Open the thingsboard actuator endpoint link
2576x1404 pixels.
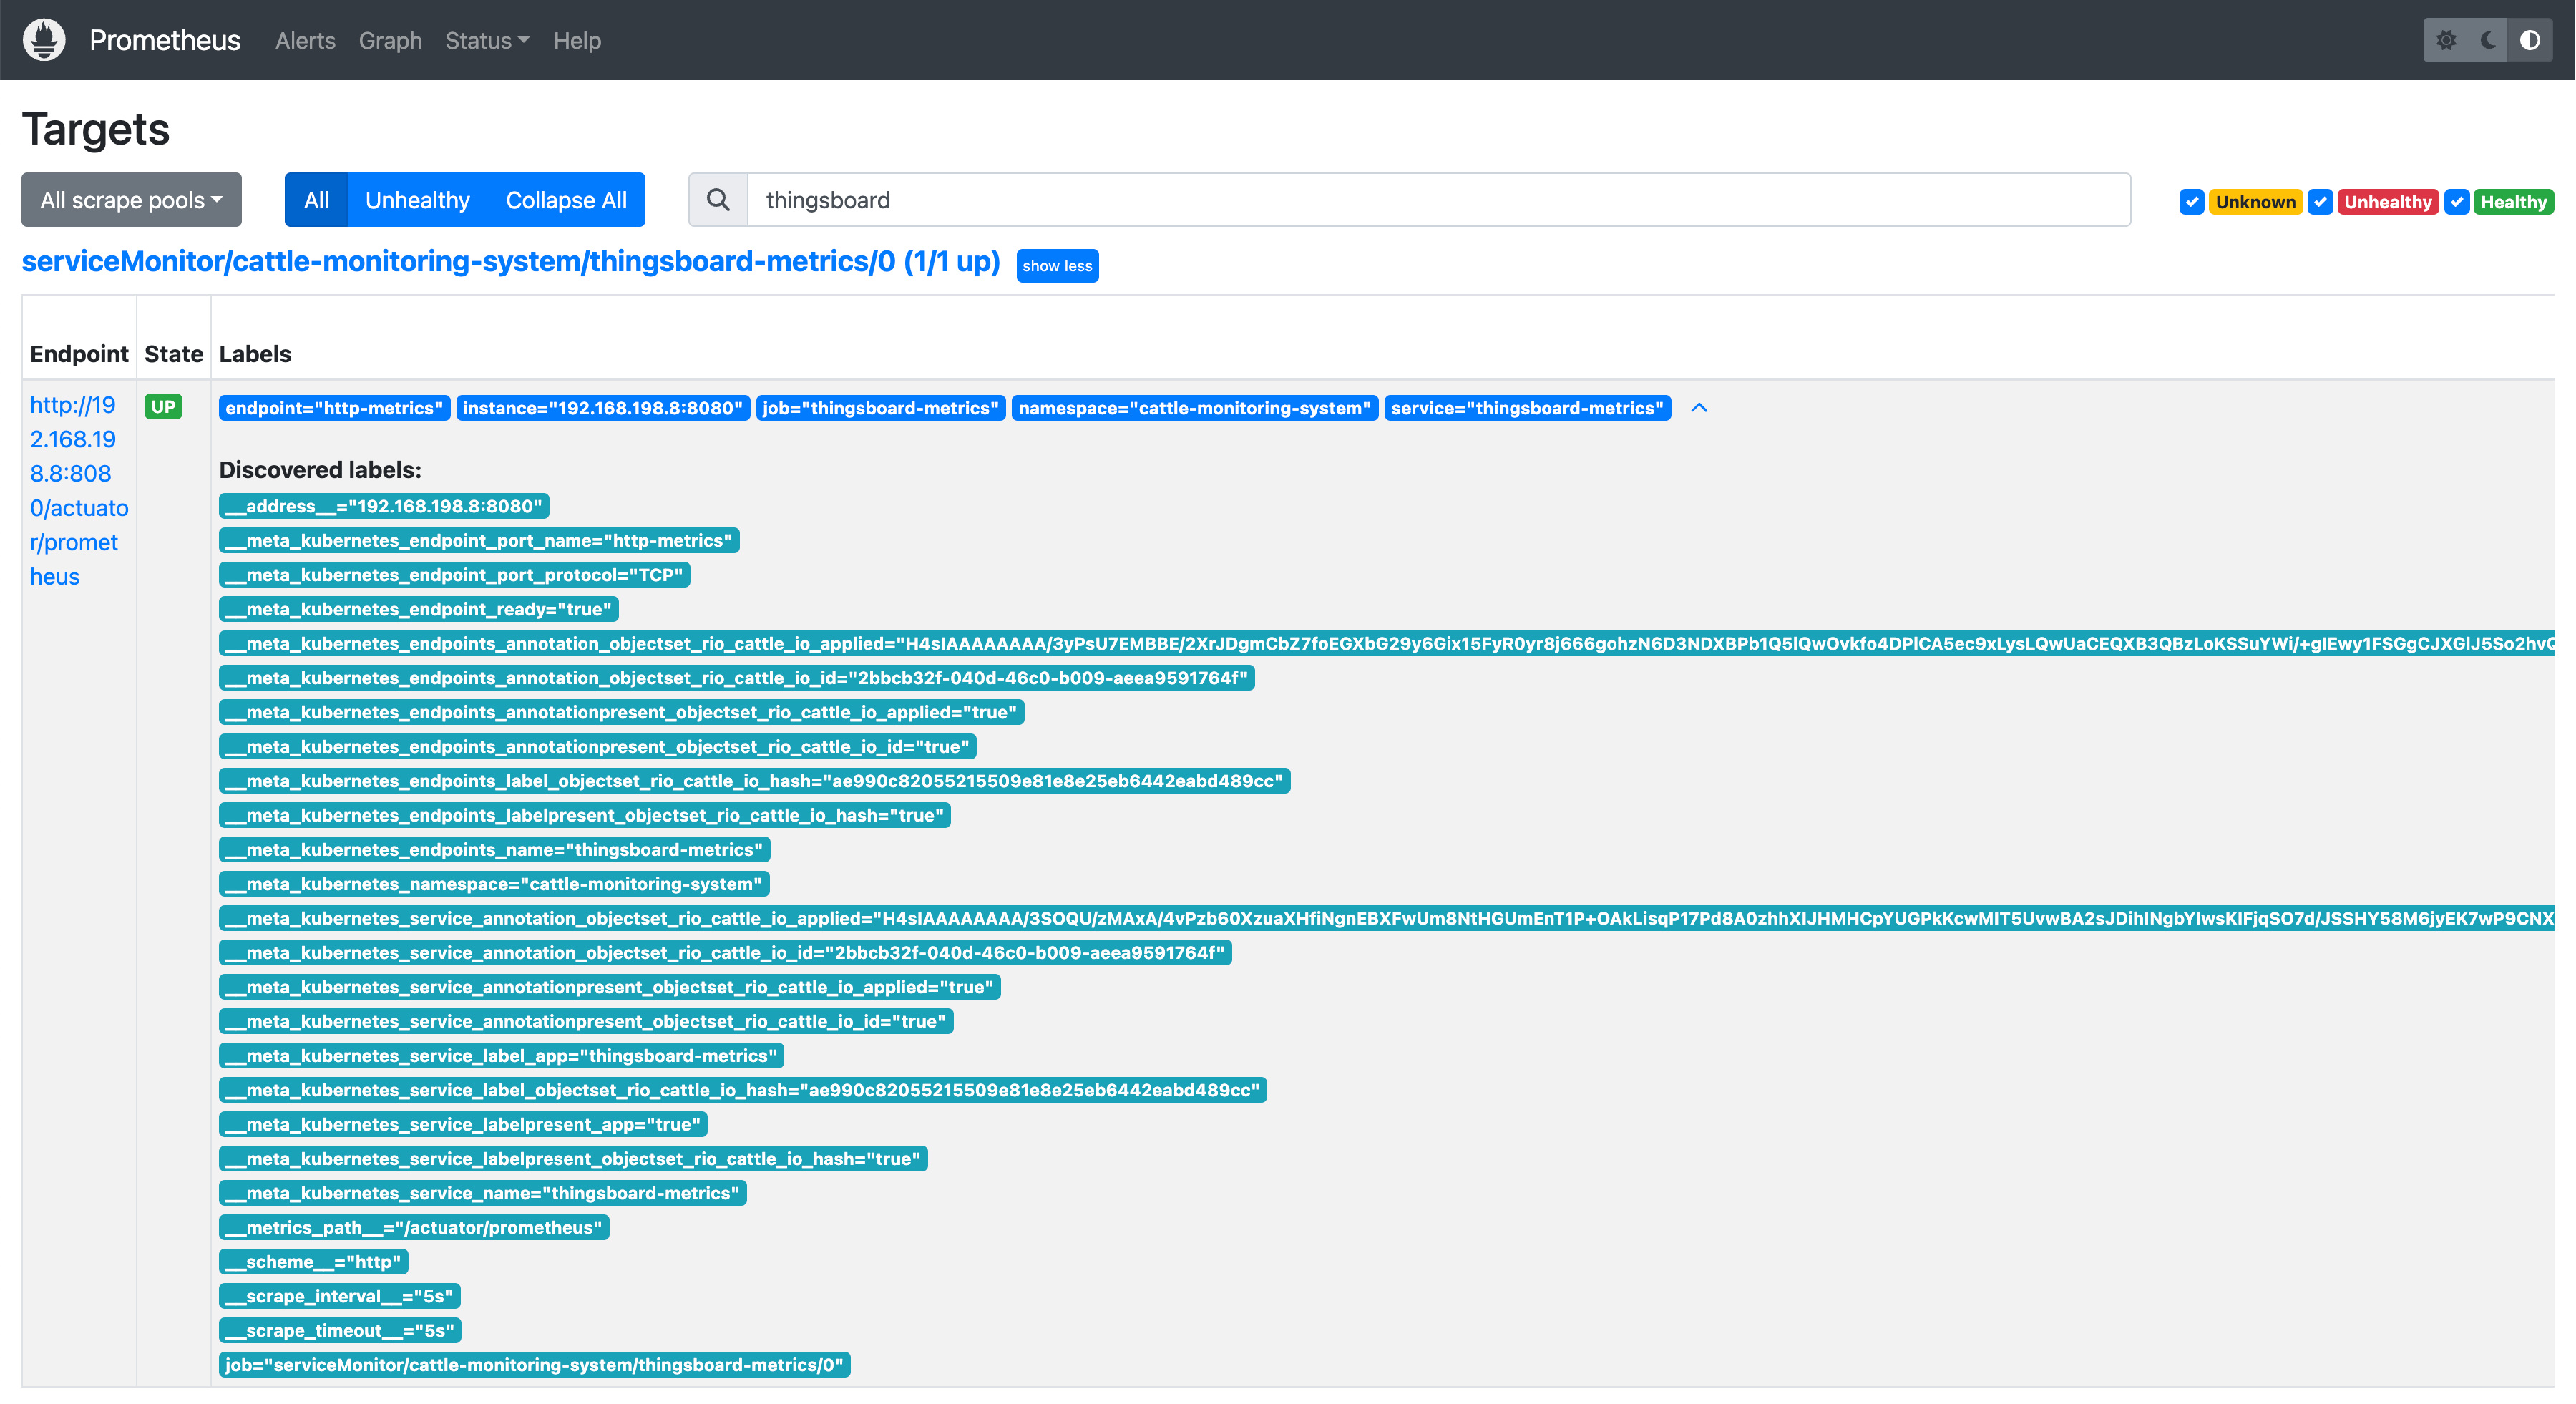(78, 490)
